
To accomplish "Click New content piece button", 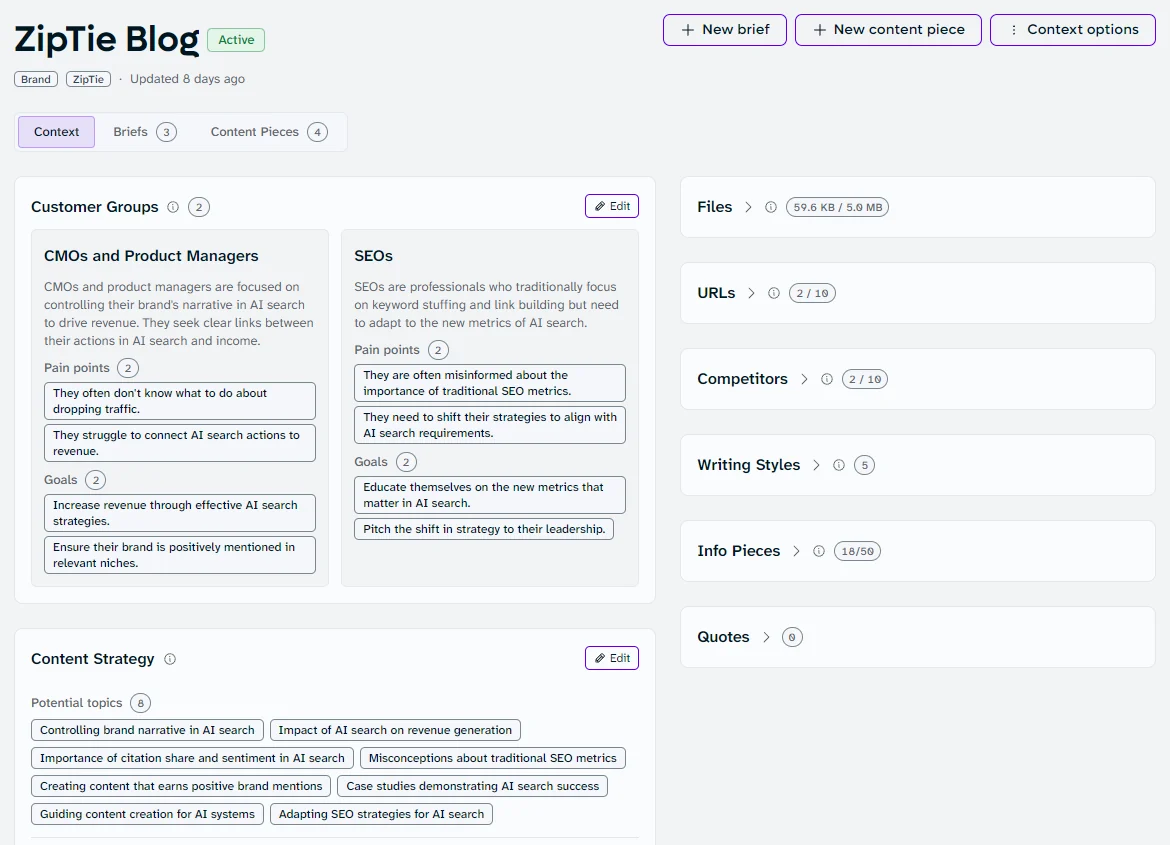I will [x=888, y=30].
